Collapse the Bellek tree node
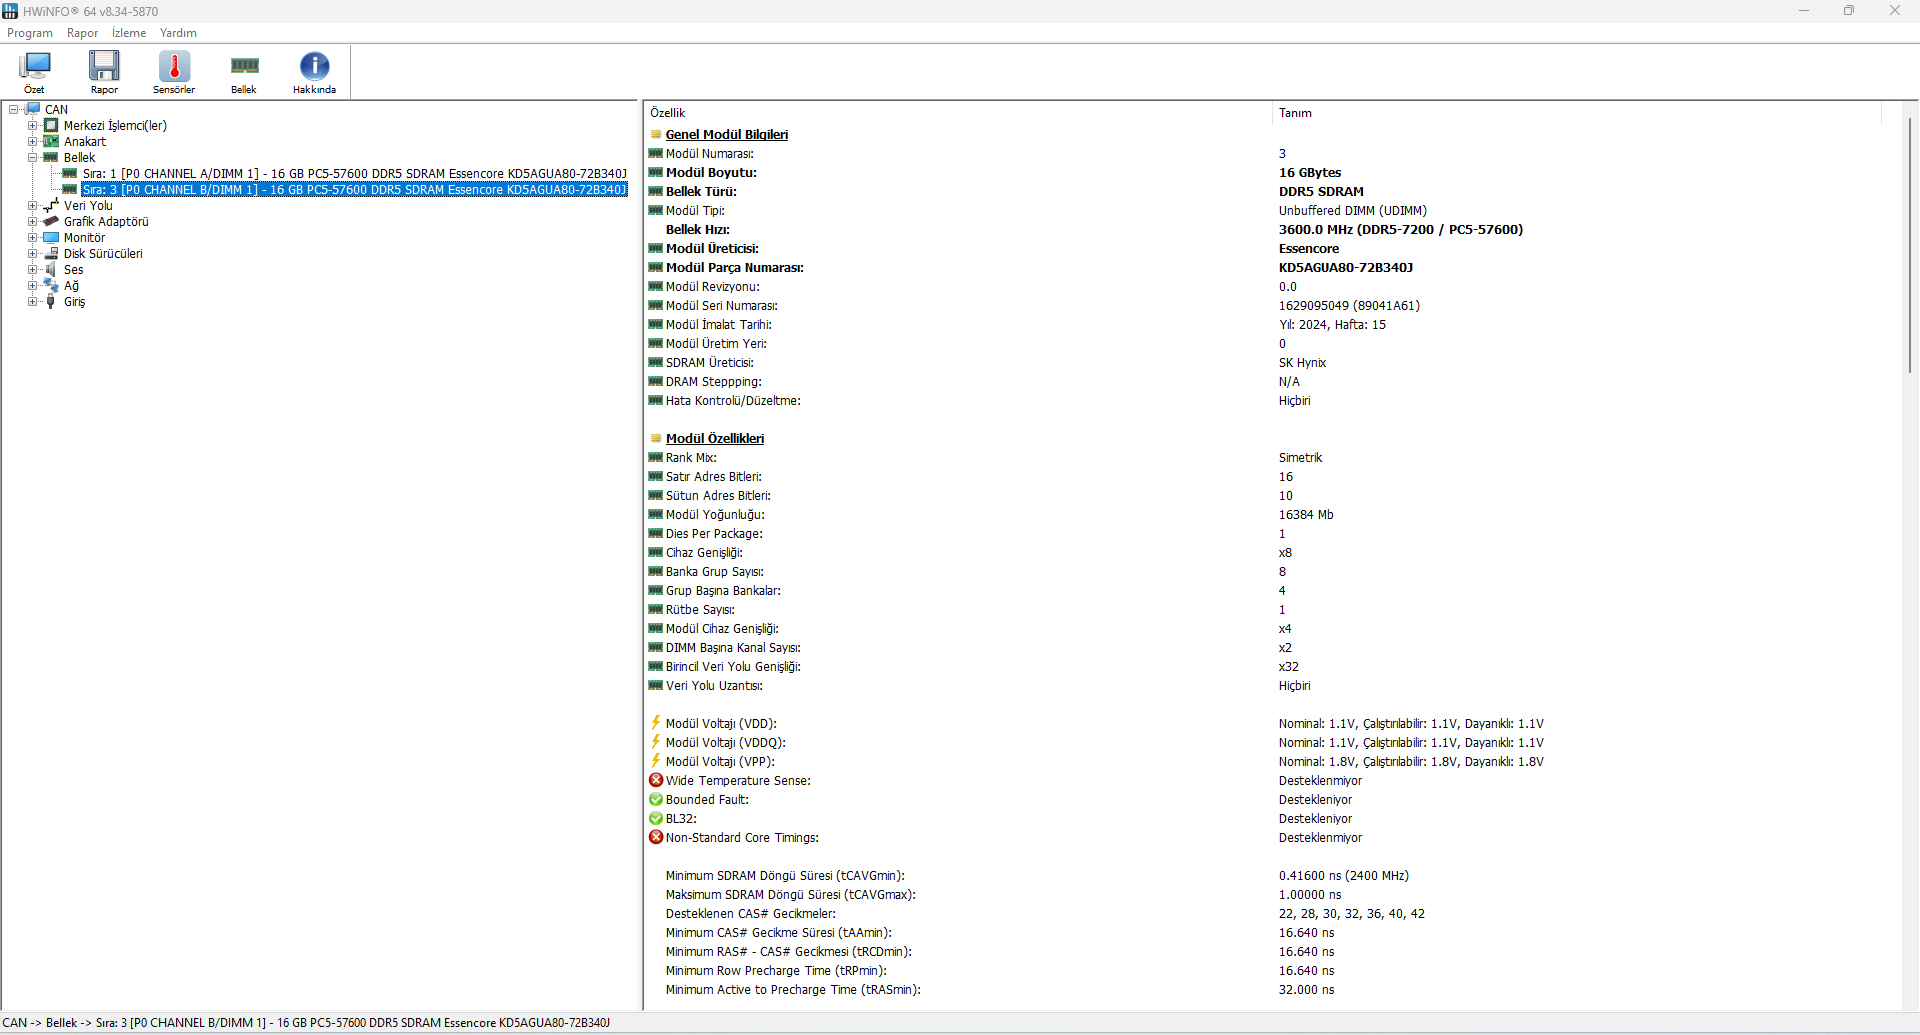1920x1035 pixels. pyautogui.click(x=32, y=157)
